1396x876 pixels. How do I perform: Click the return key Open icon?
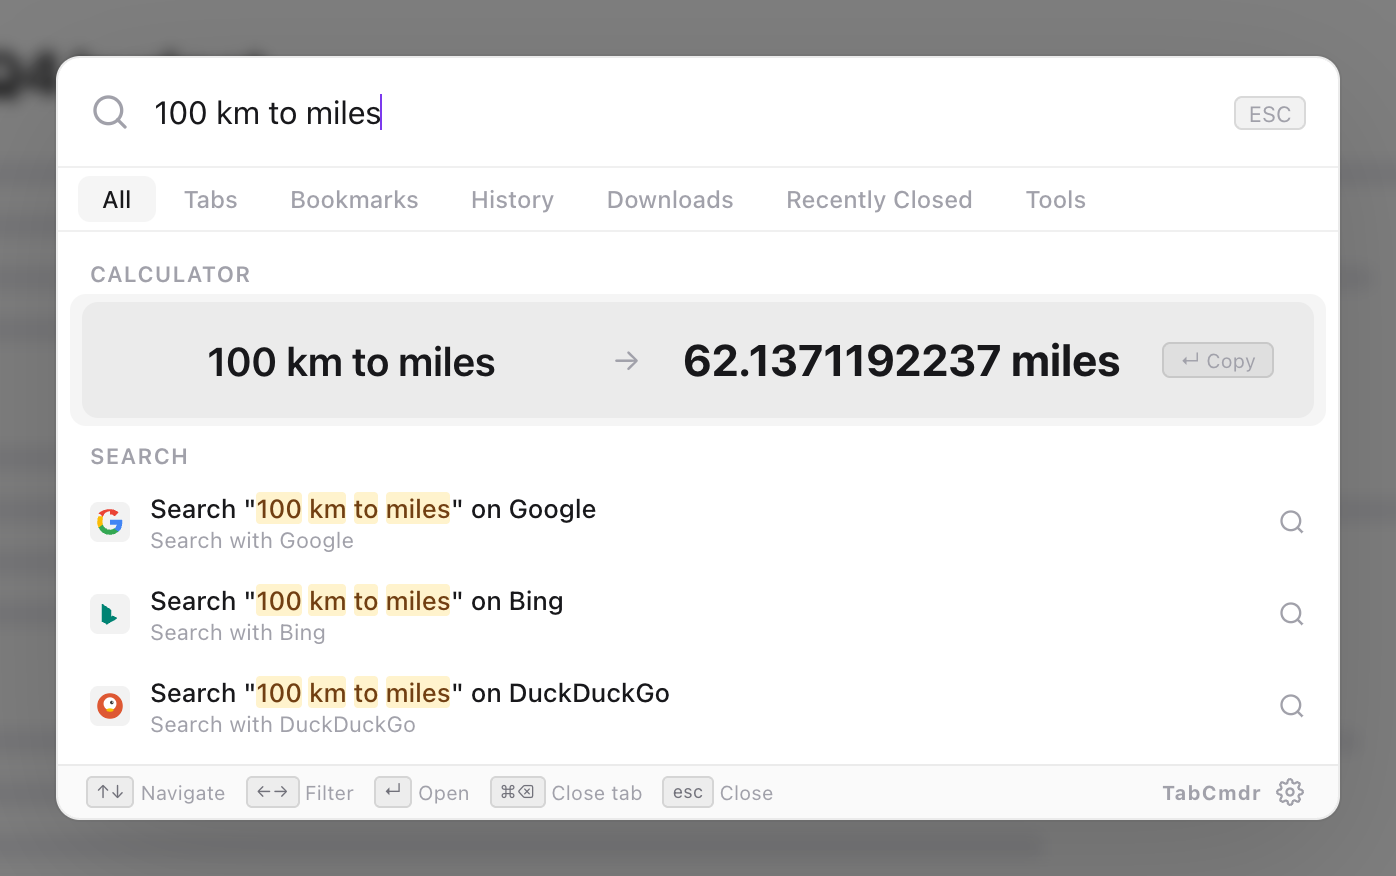point(393,792)
